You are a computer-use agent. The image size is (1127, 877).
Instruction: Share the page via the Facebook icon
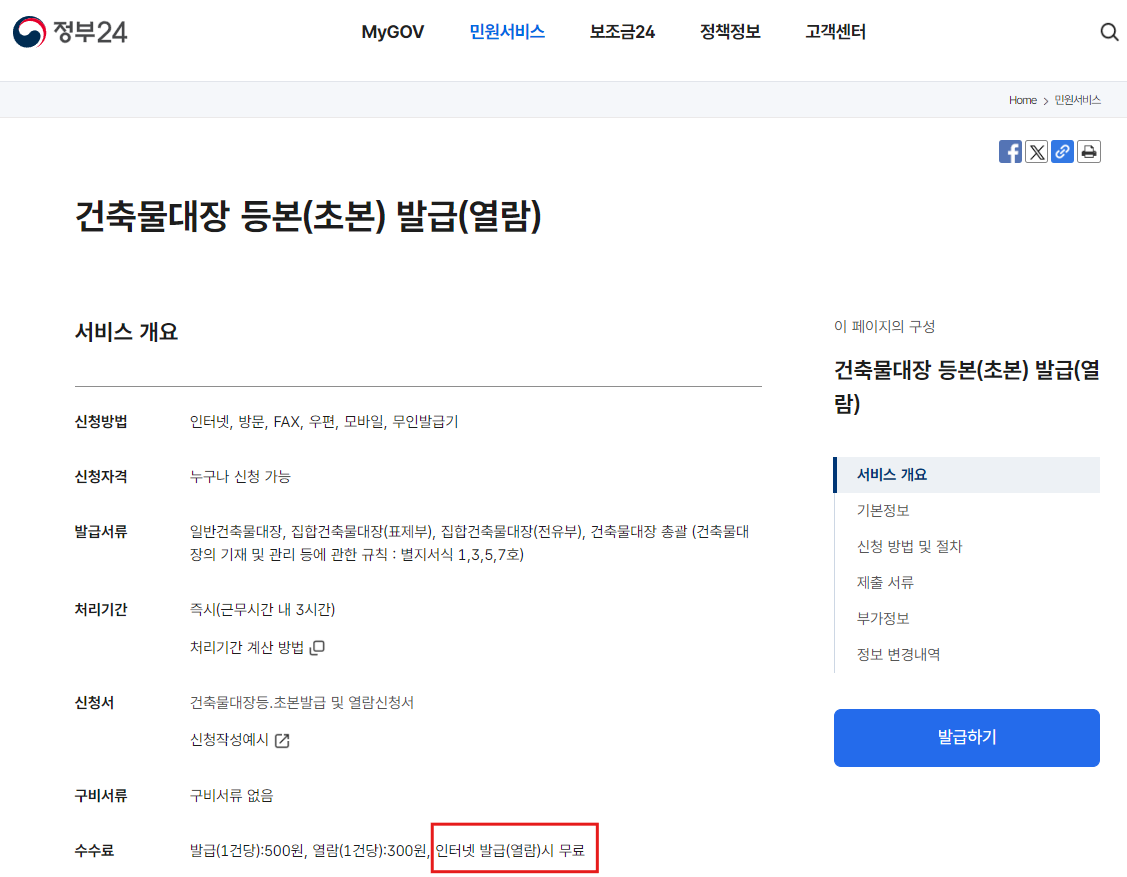coord(1010,151)
